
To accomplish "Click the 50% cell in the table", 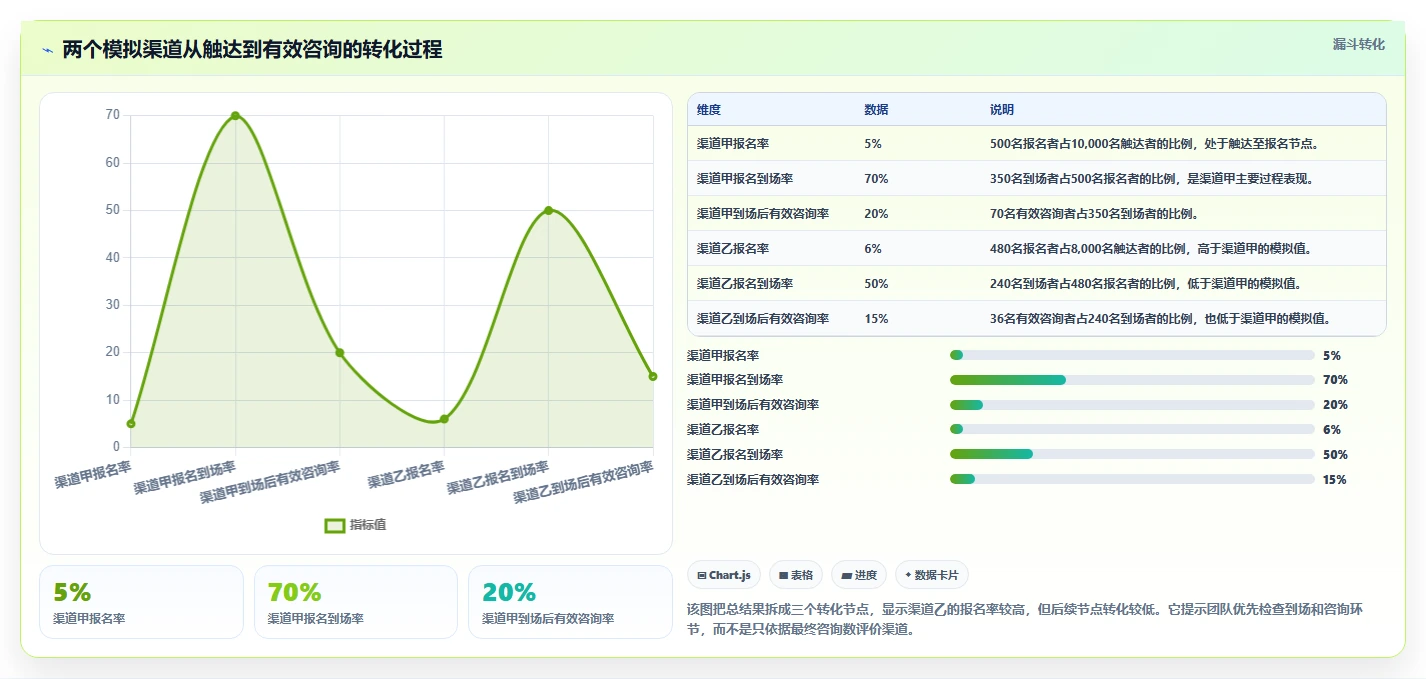I will pyautogui.click(x=876, y=283).
